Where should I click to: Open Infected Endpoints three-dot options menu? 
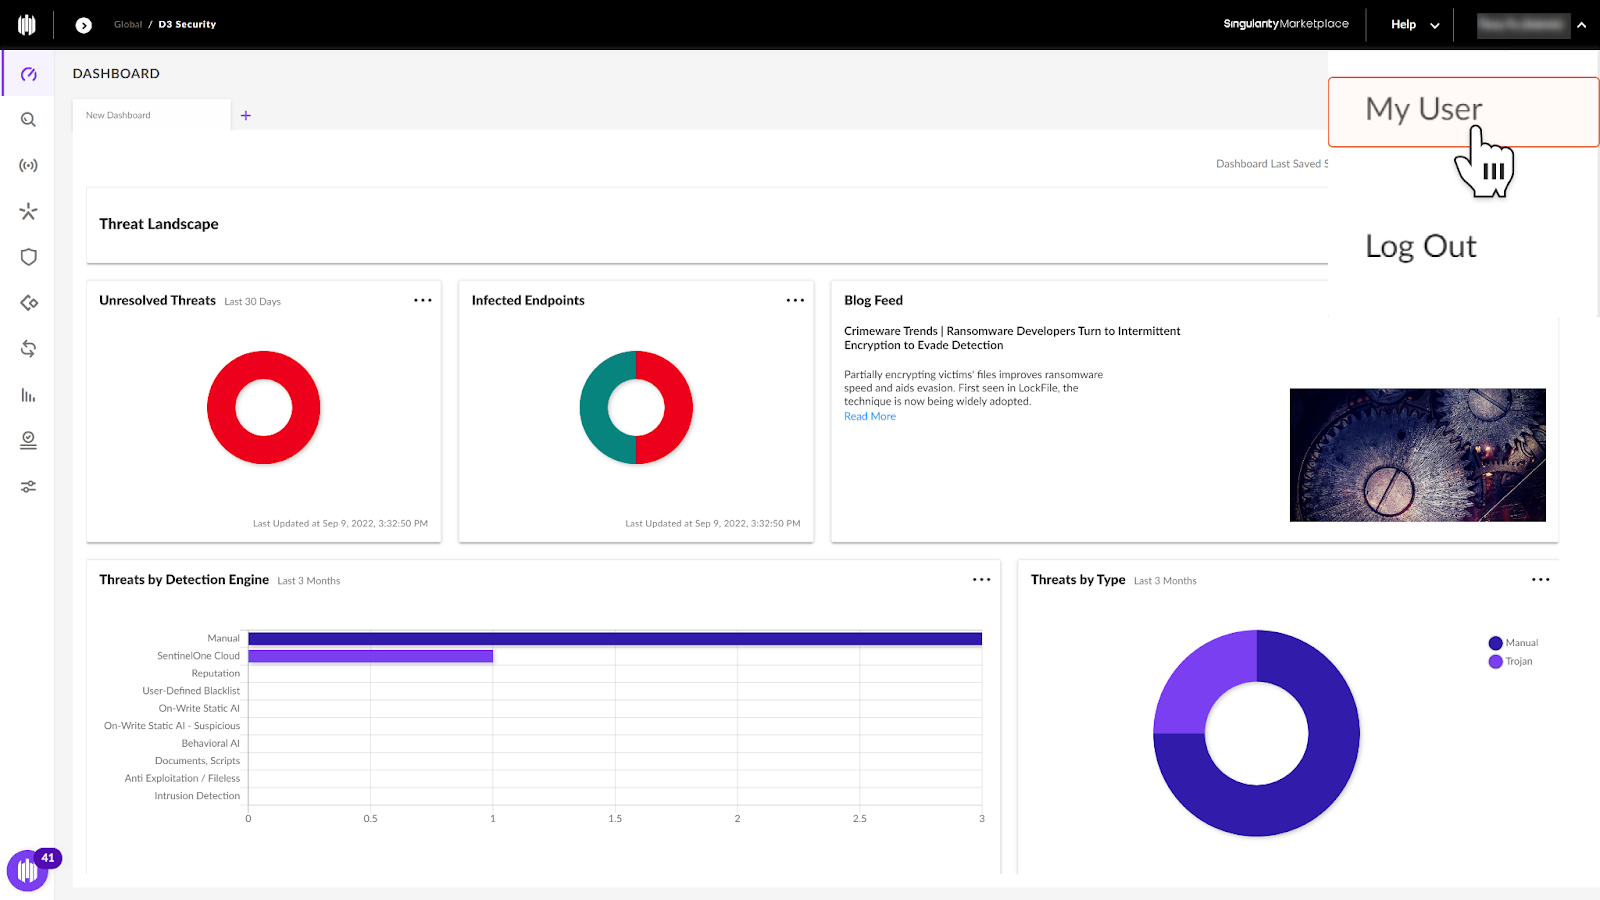[795, 300]
